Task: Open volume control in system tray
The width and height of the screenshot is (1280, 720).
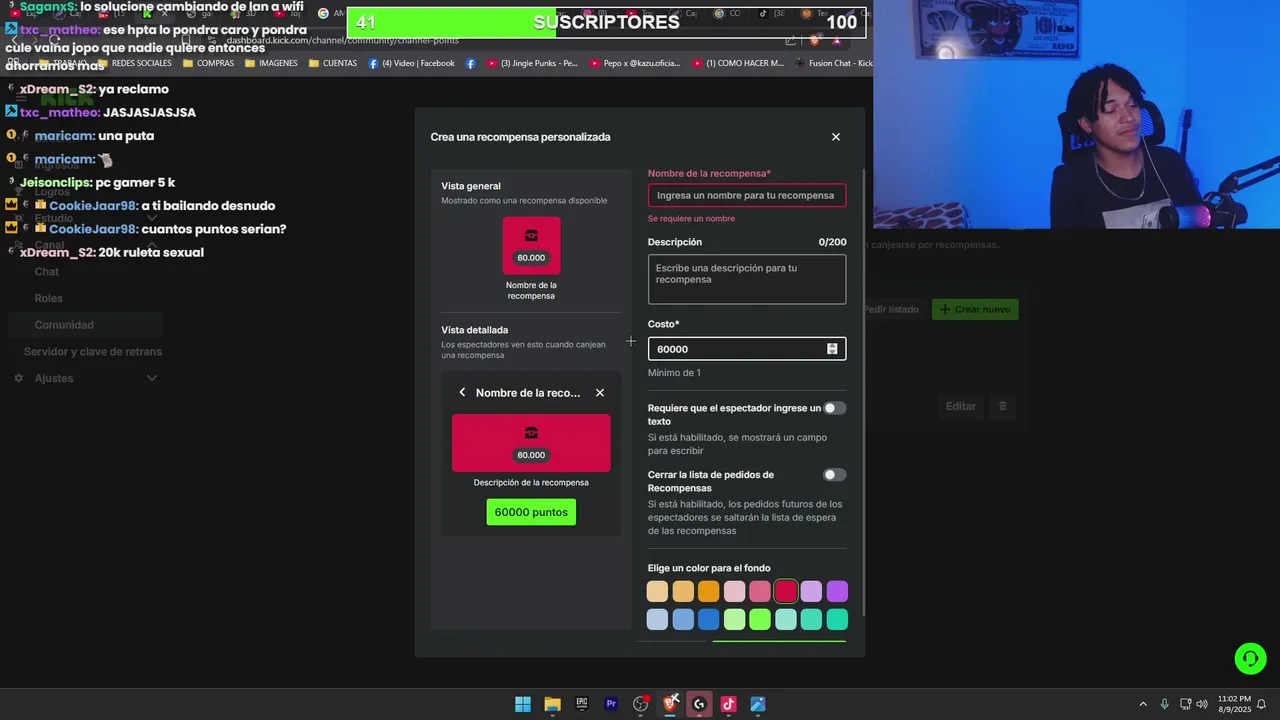Action: click(1201, 704)
